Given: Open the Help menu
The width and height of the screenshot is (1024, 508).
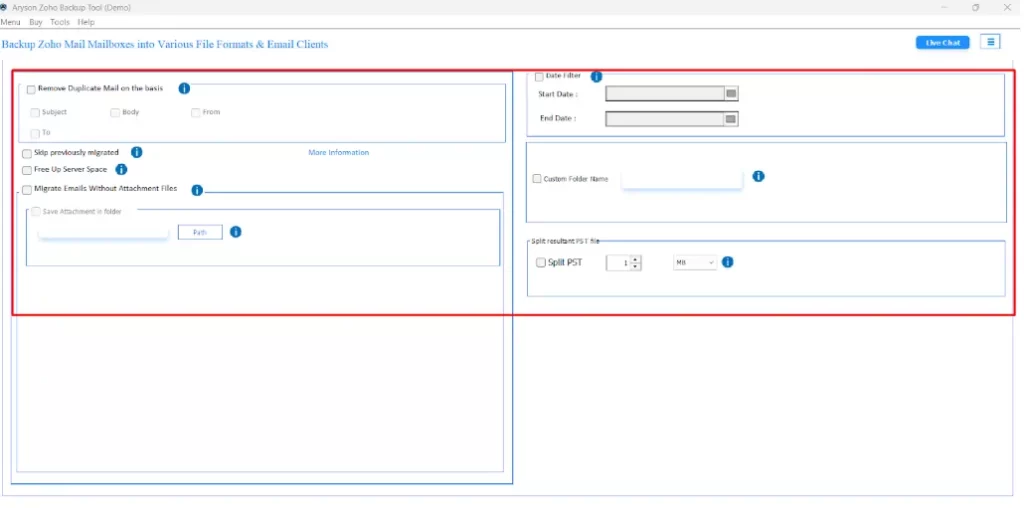Looking at the screenshot, I should pyautogui.click(x=86, y=22).
